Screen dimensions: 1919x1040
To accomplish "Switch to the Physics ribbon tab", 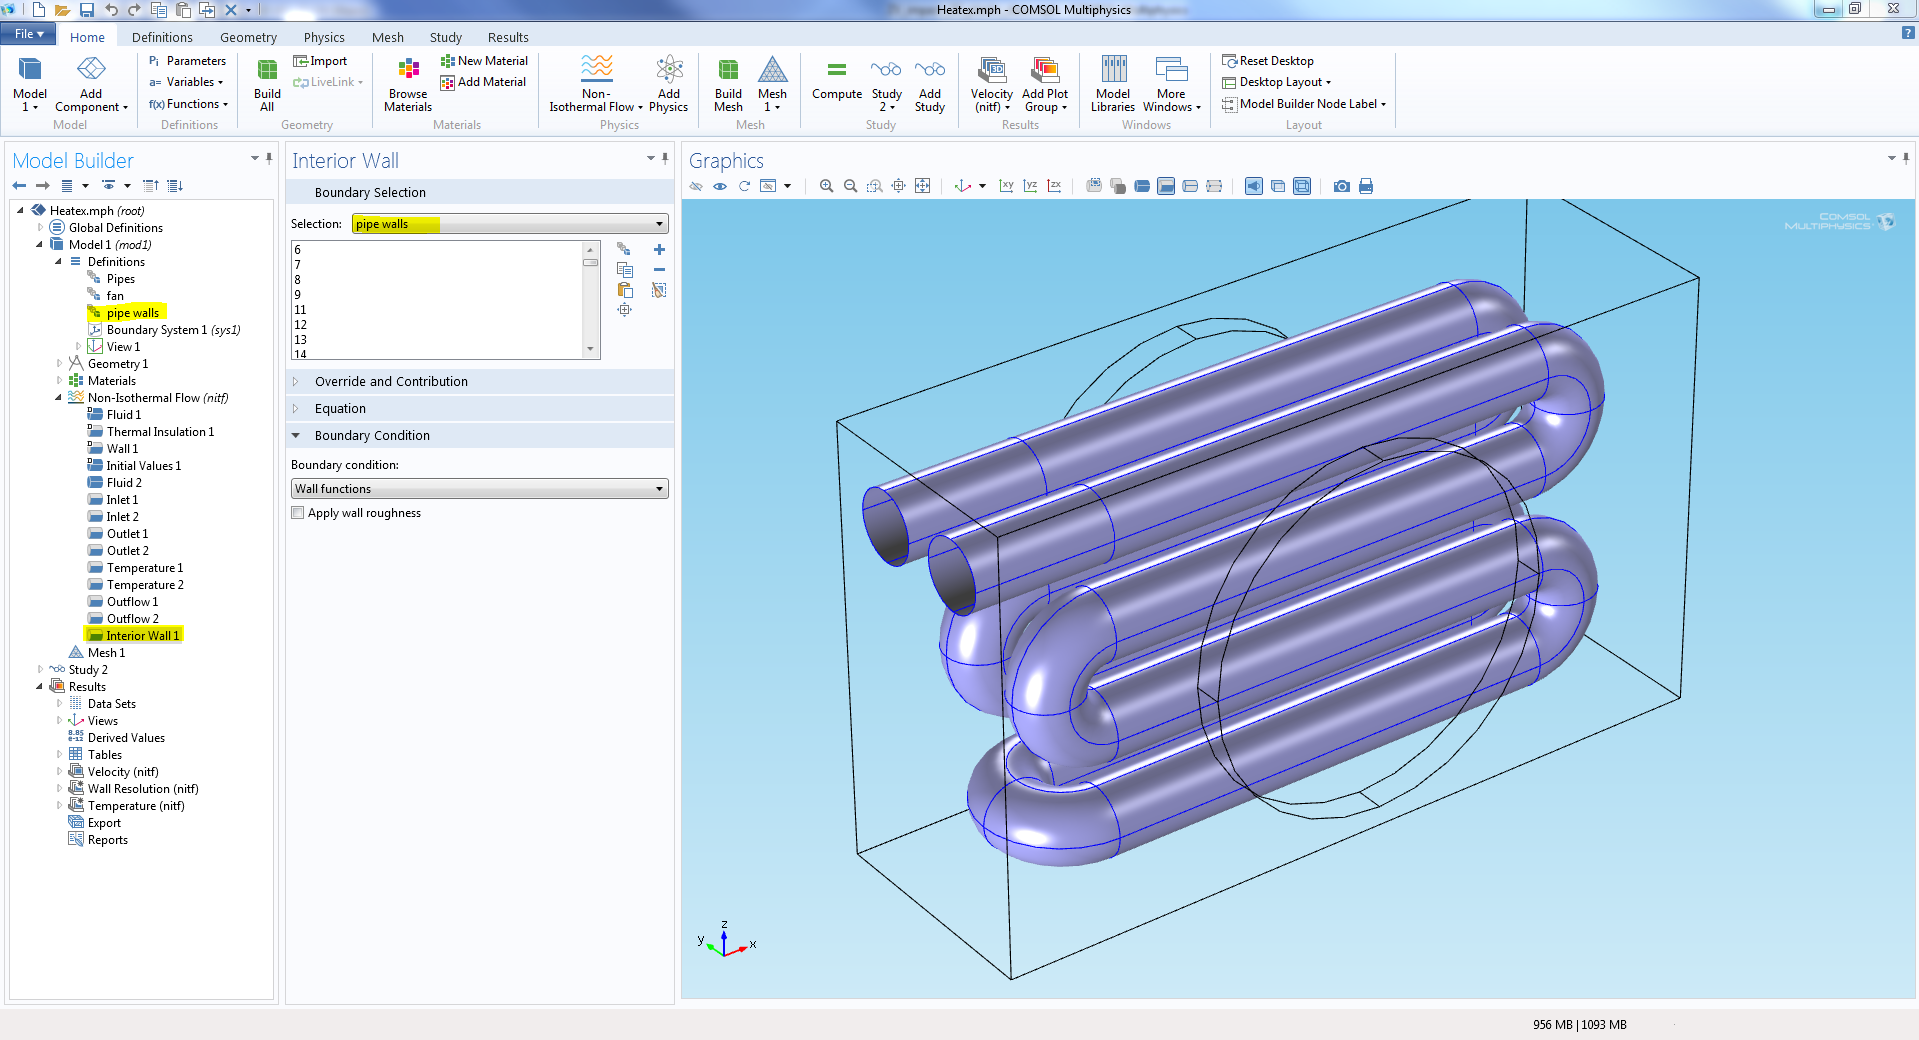I will (x=324, y=37).
